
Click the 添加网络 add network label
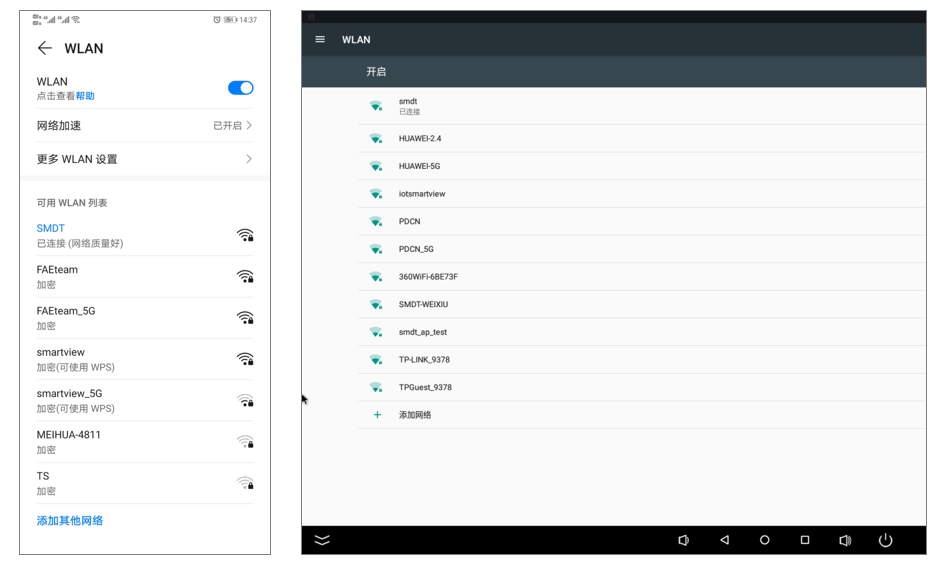pos(415,415)
